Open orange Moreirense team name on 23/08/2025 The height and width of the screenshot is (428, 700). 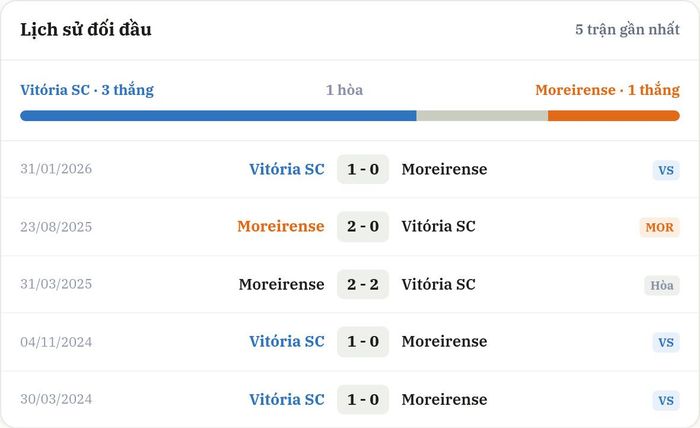point(281,226)
